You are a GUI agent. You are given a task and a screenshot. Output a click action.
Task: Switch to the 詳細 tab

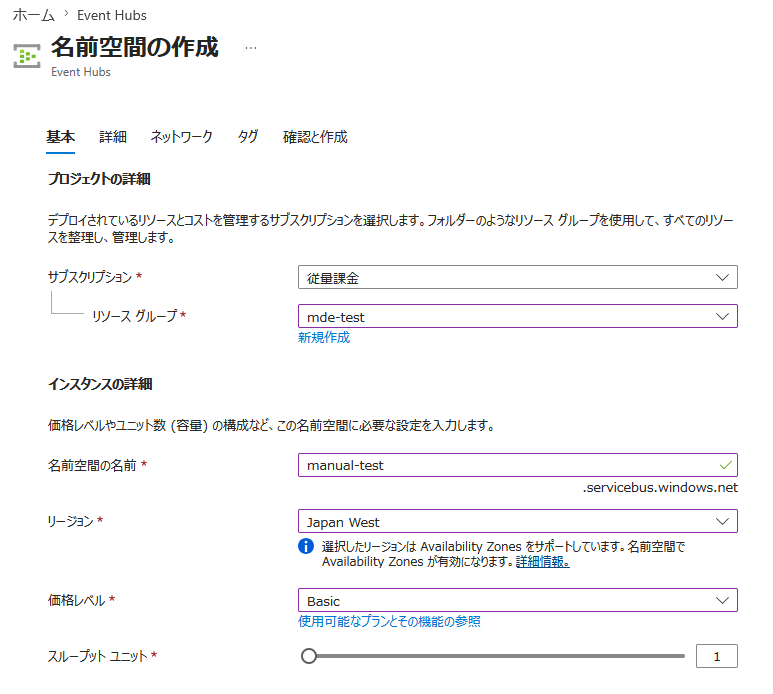(x=113, y=137)
